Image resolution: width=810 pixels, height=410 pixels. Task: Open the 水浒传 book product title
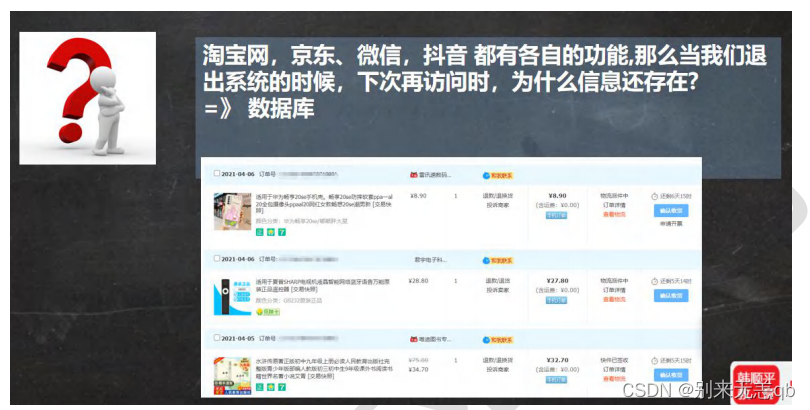(324, 369)
